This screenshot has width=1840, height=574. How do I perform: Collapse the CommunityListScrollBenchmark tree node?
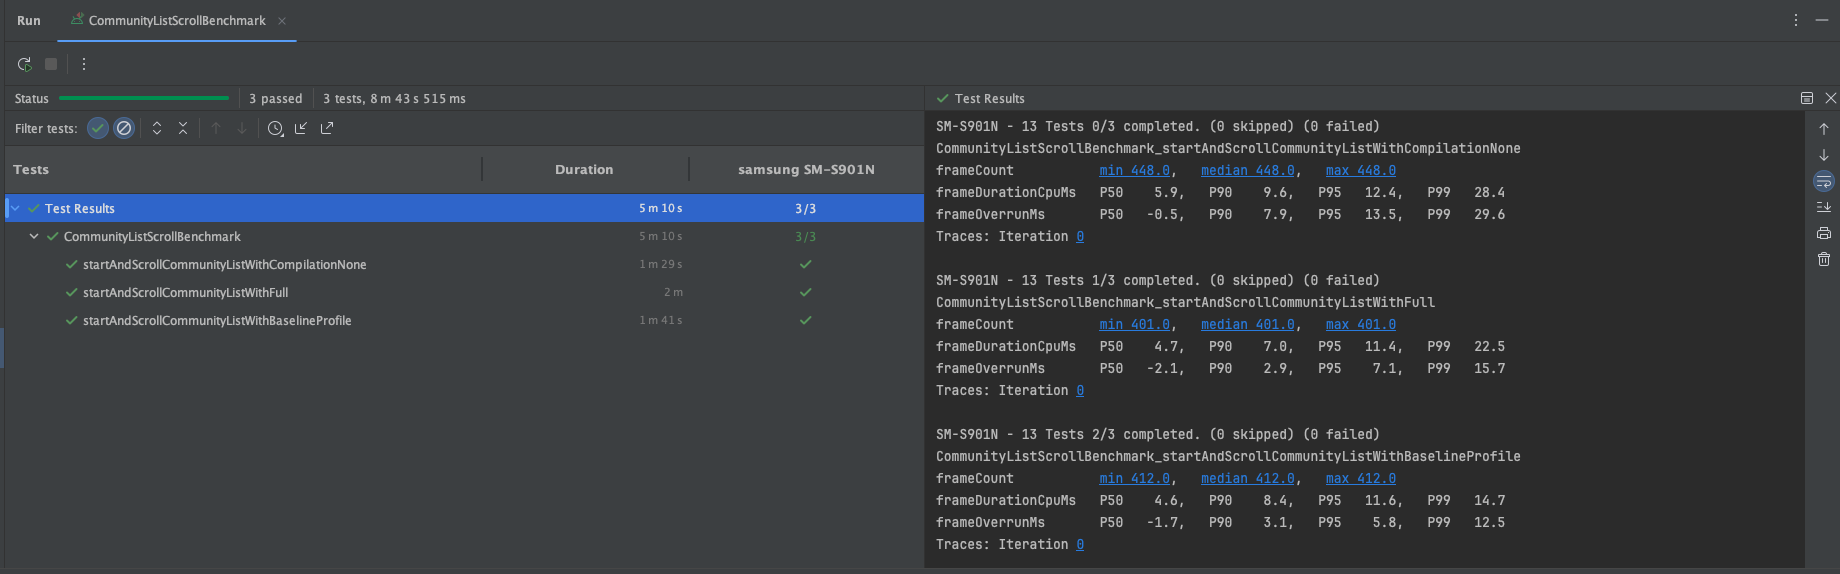(x=34, y=236)
